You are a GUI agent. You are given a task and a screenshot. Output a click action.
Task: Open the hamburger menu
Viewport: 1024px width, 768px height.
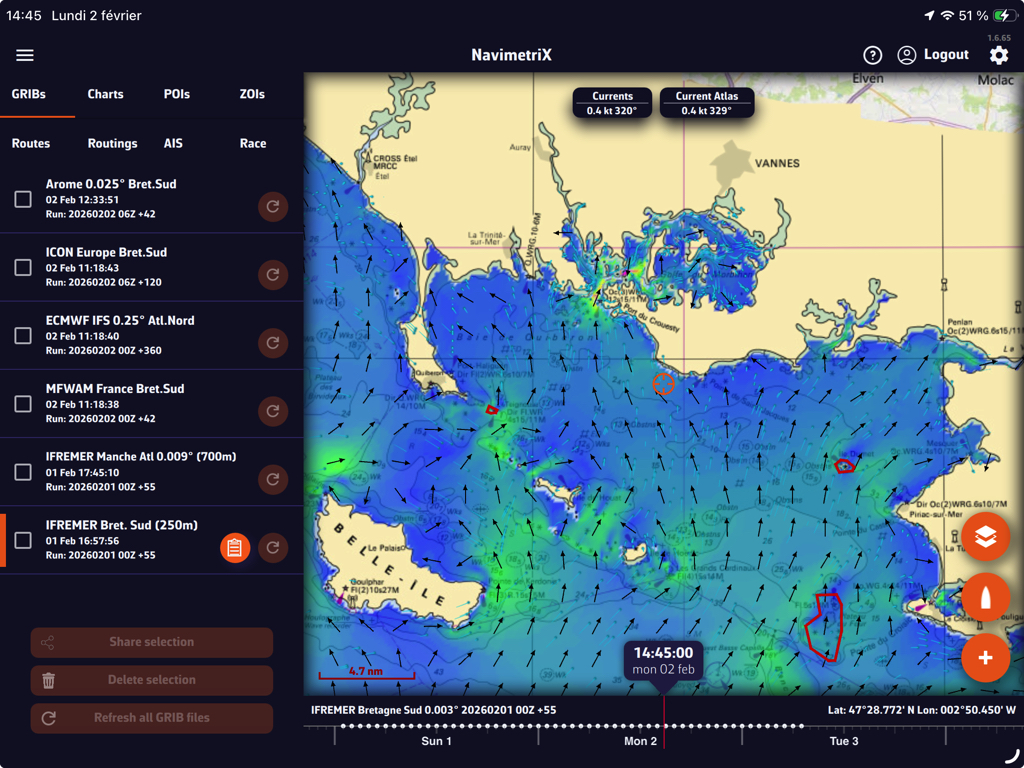[25, 55]
